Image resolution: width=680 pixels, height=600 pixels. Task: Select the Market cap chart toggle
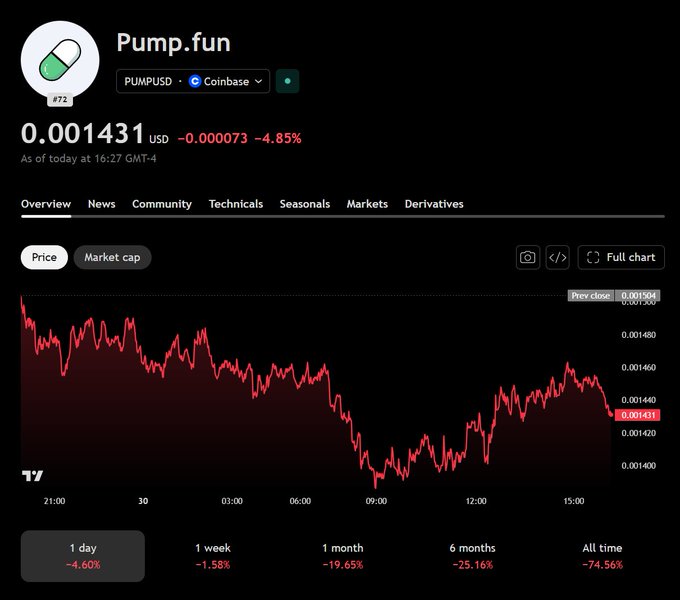(x=112, y=258)
